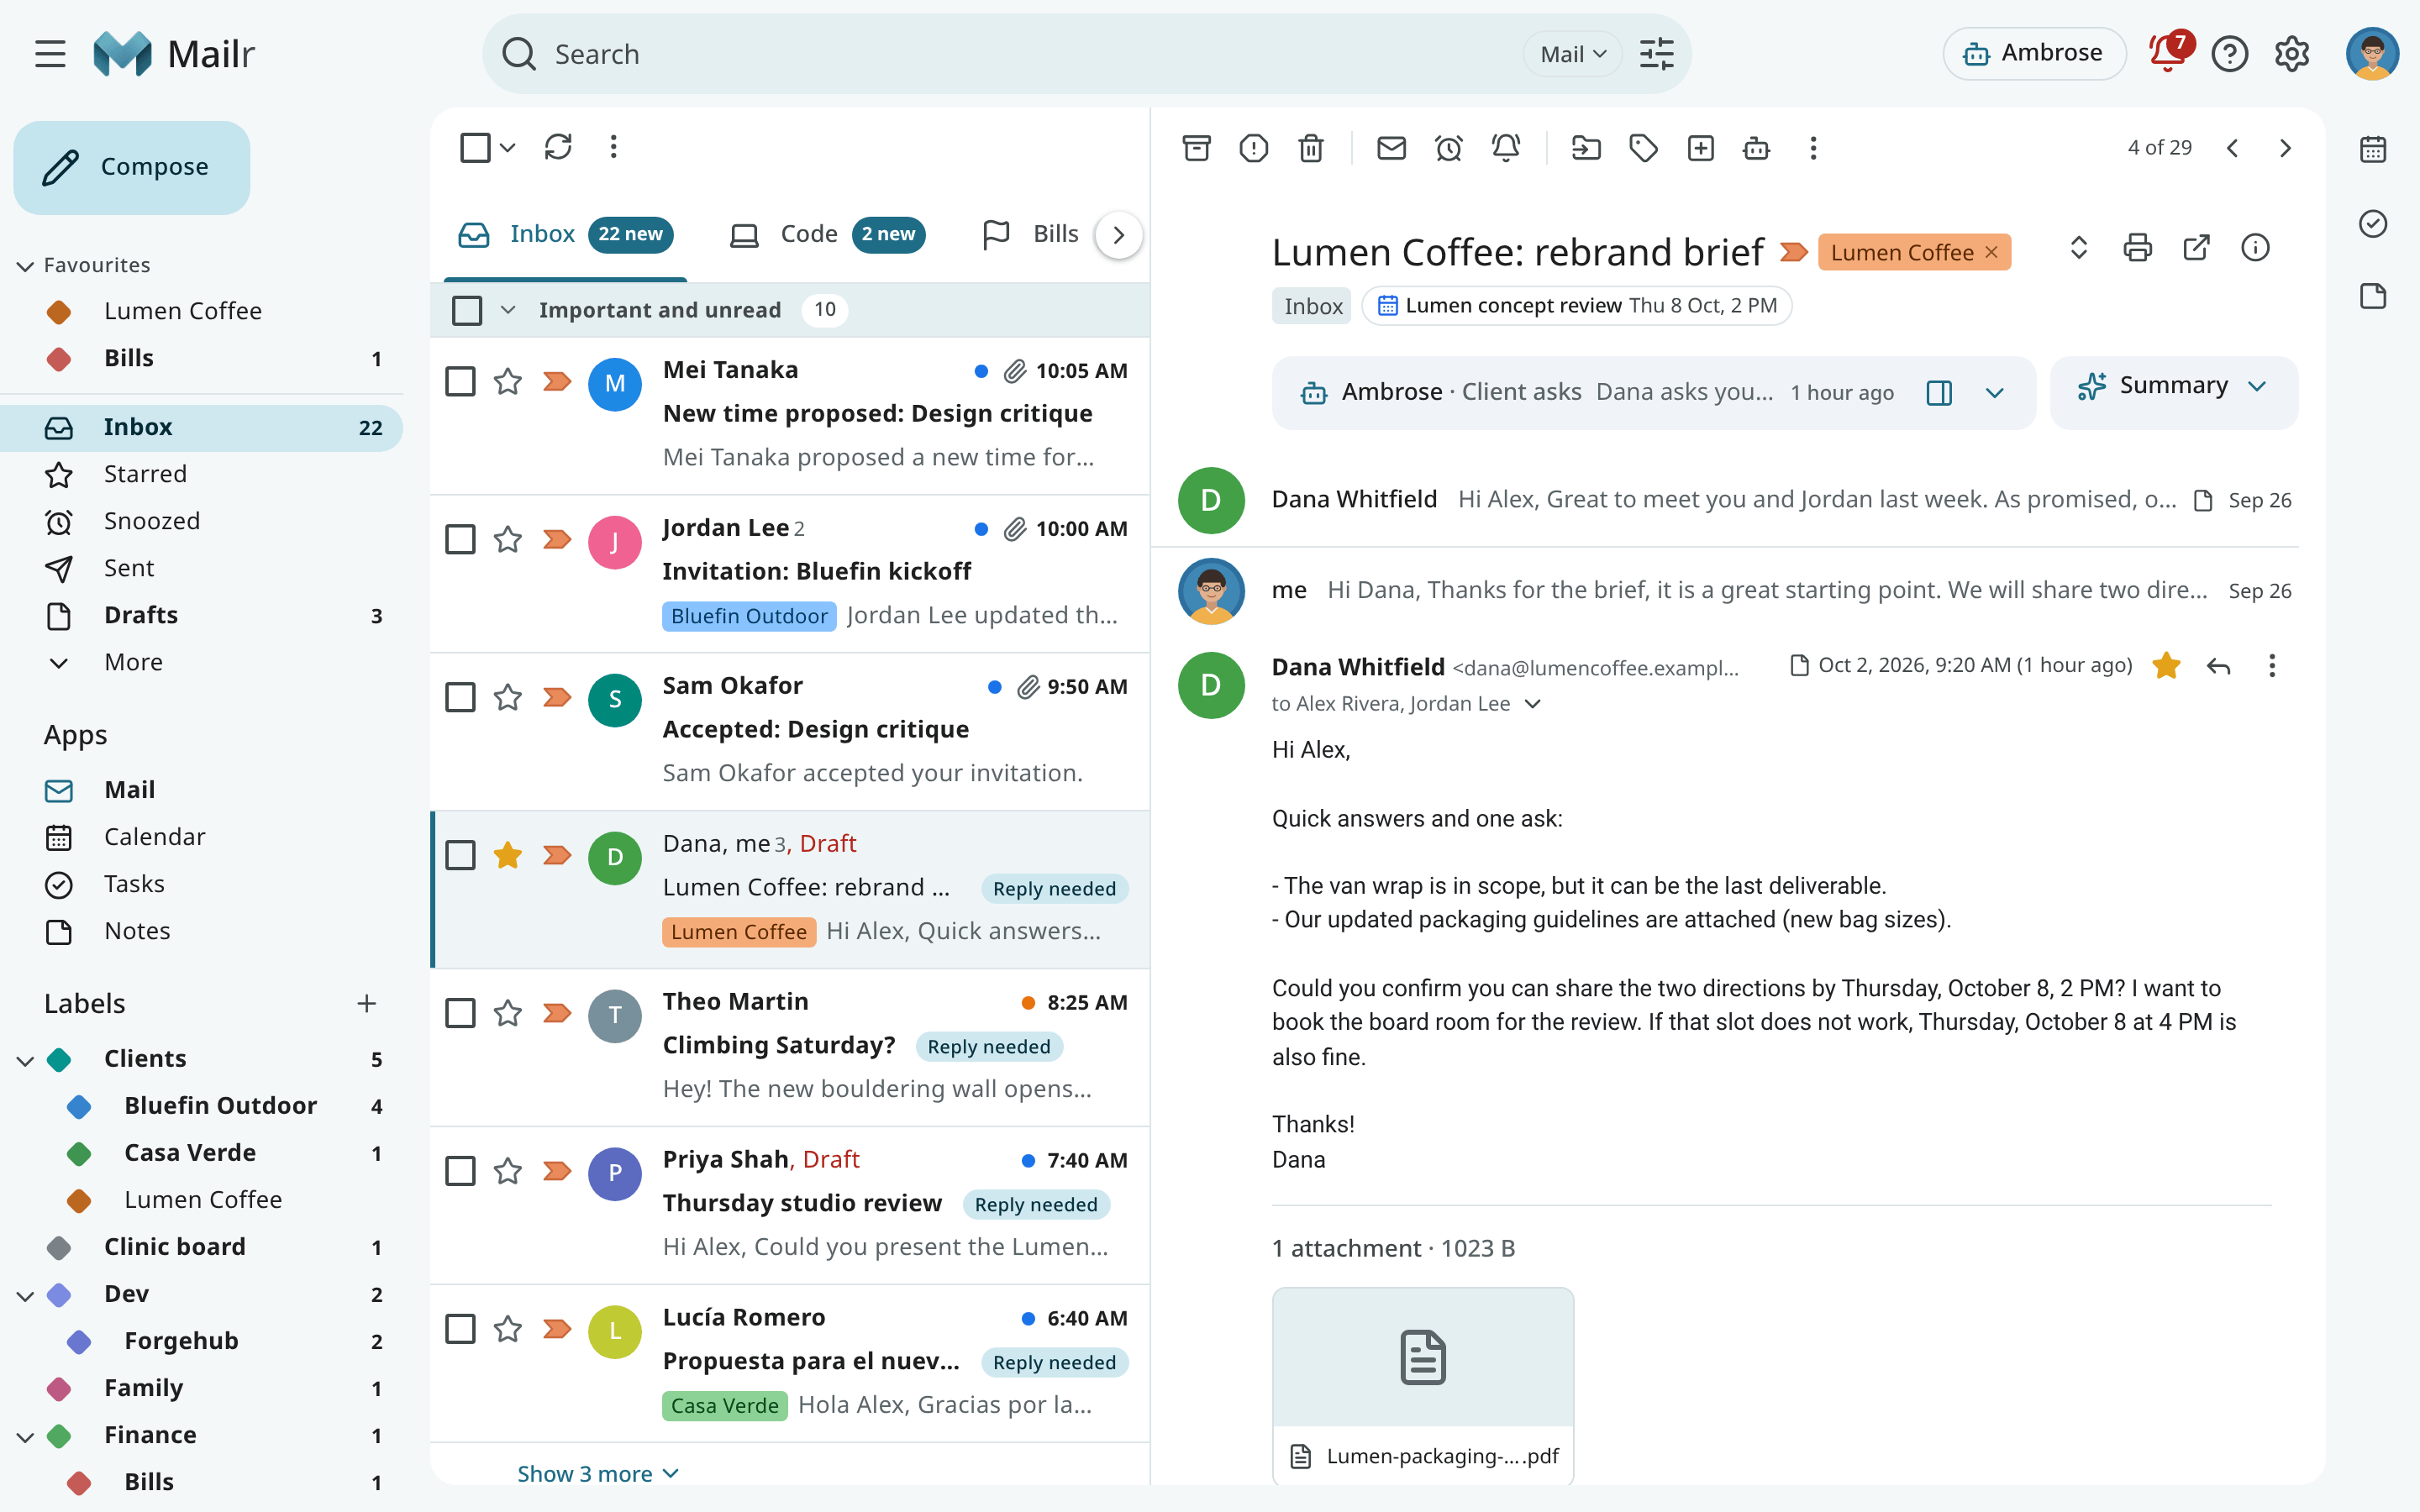Open the Tasks app
The width and height of the screenshot is (2420, 1512).
(x=203, y=884)
